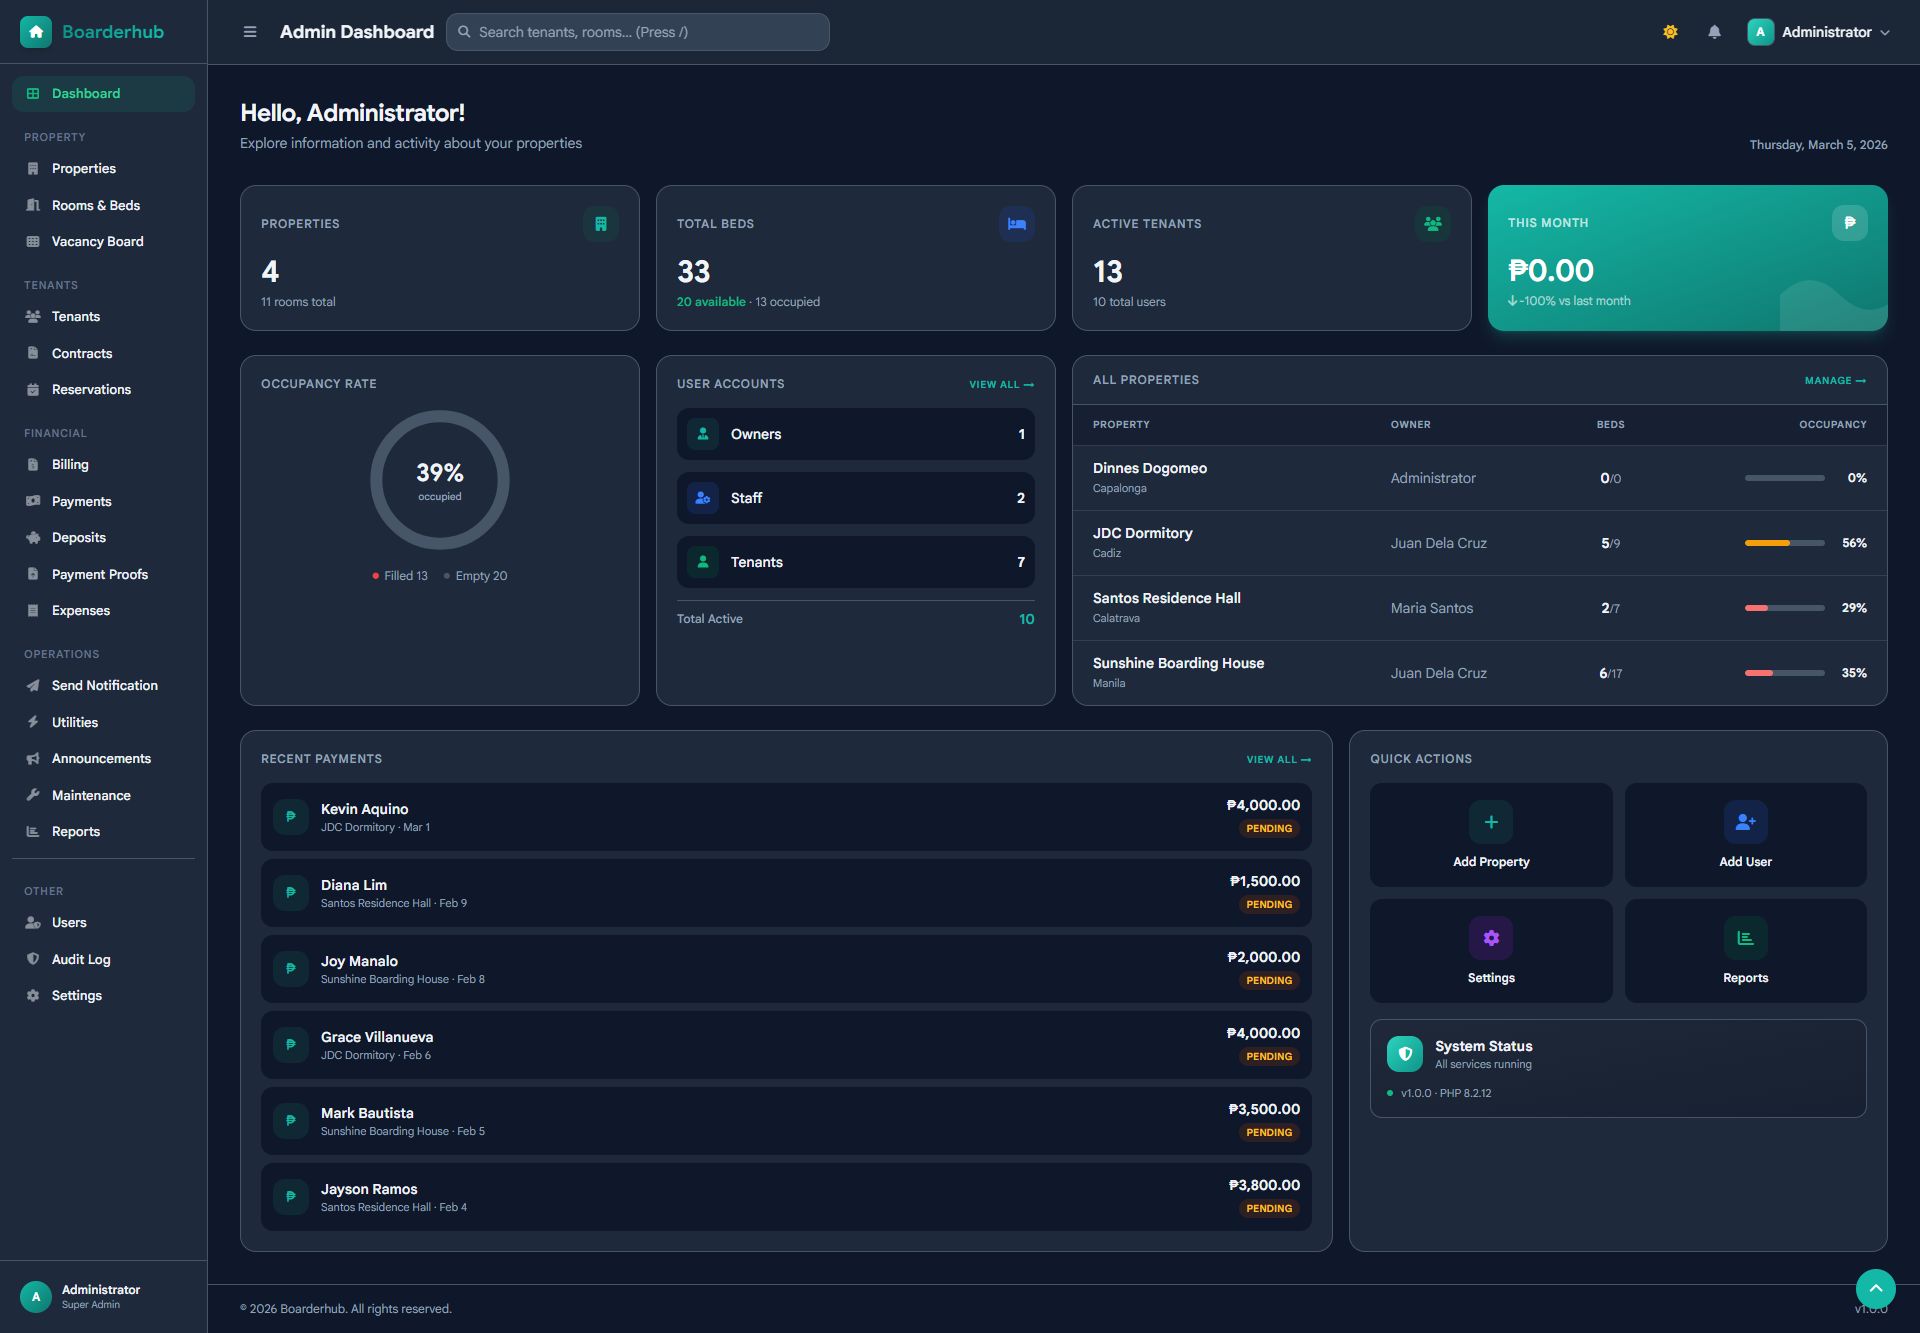Focus the search tenants, rooms field
Screen dimensions: 1920x1333
click(640, 32)
